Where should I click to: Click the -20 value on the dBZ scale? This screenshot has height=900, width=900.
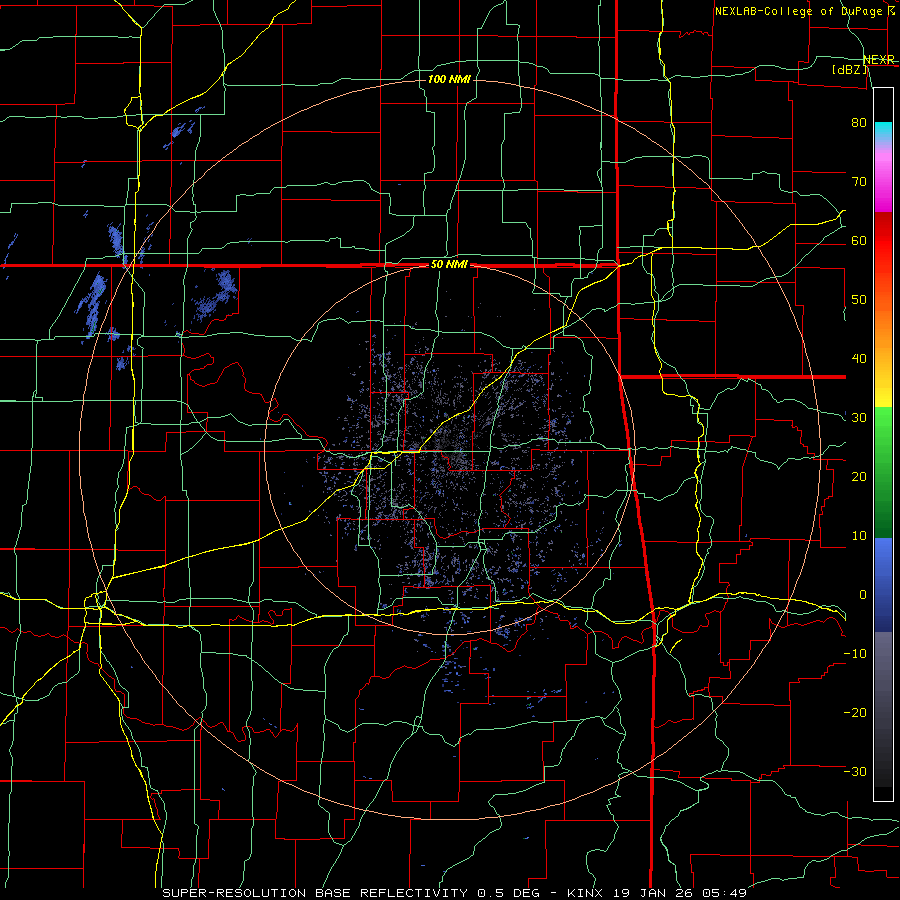(855, 713)
